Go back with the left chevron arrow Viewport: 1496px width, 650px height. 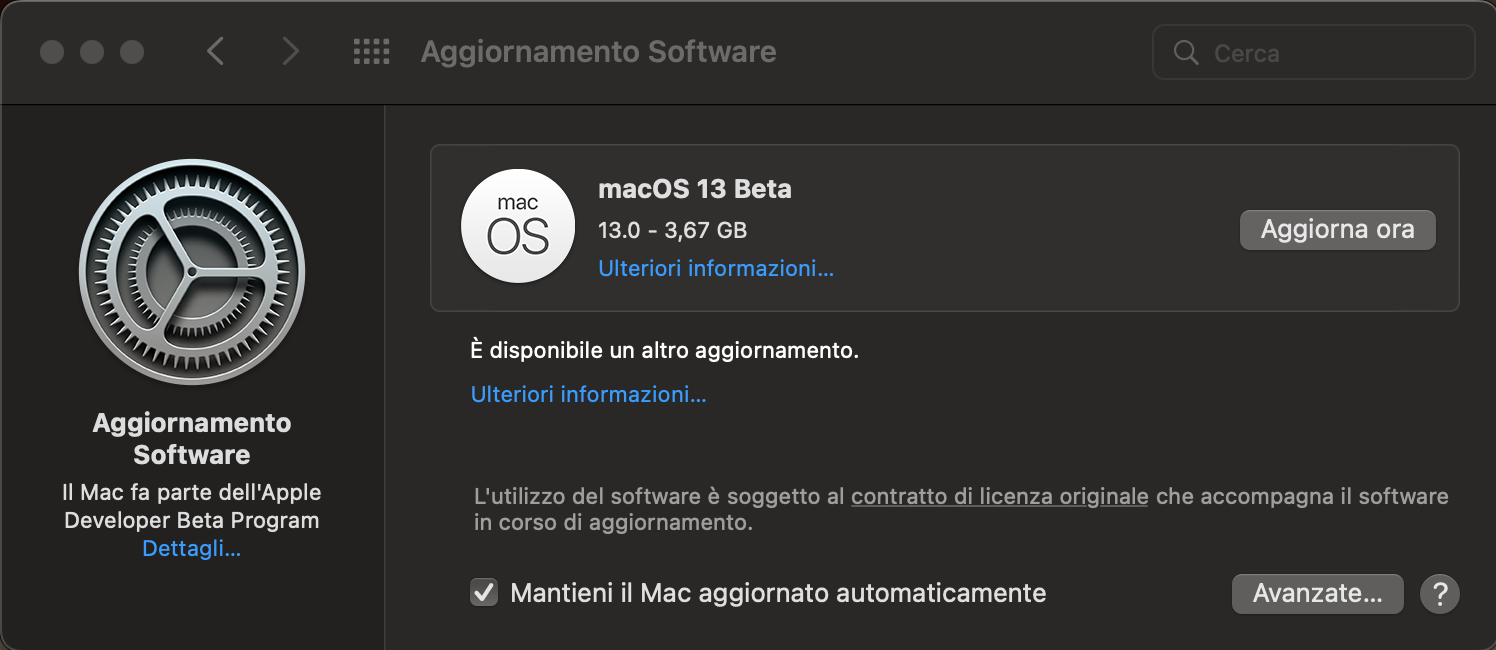coord(215,51)
